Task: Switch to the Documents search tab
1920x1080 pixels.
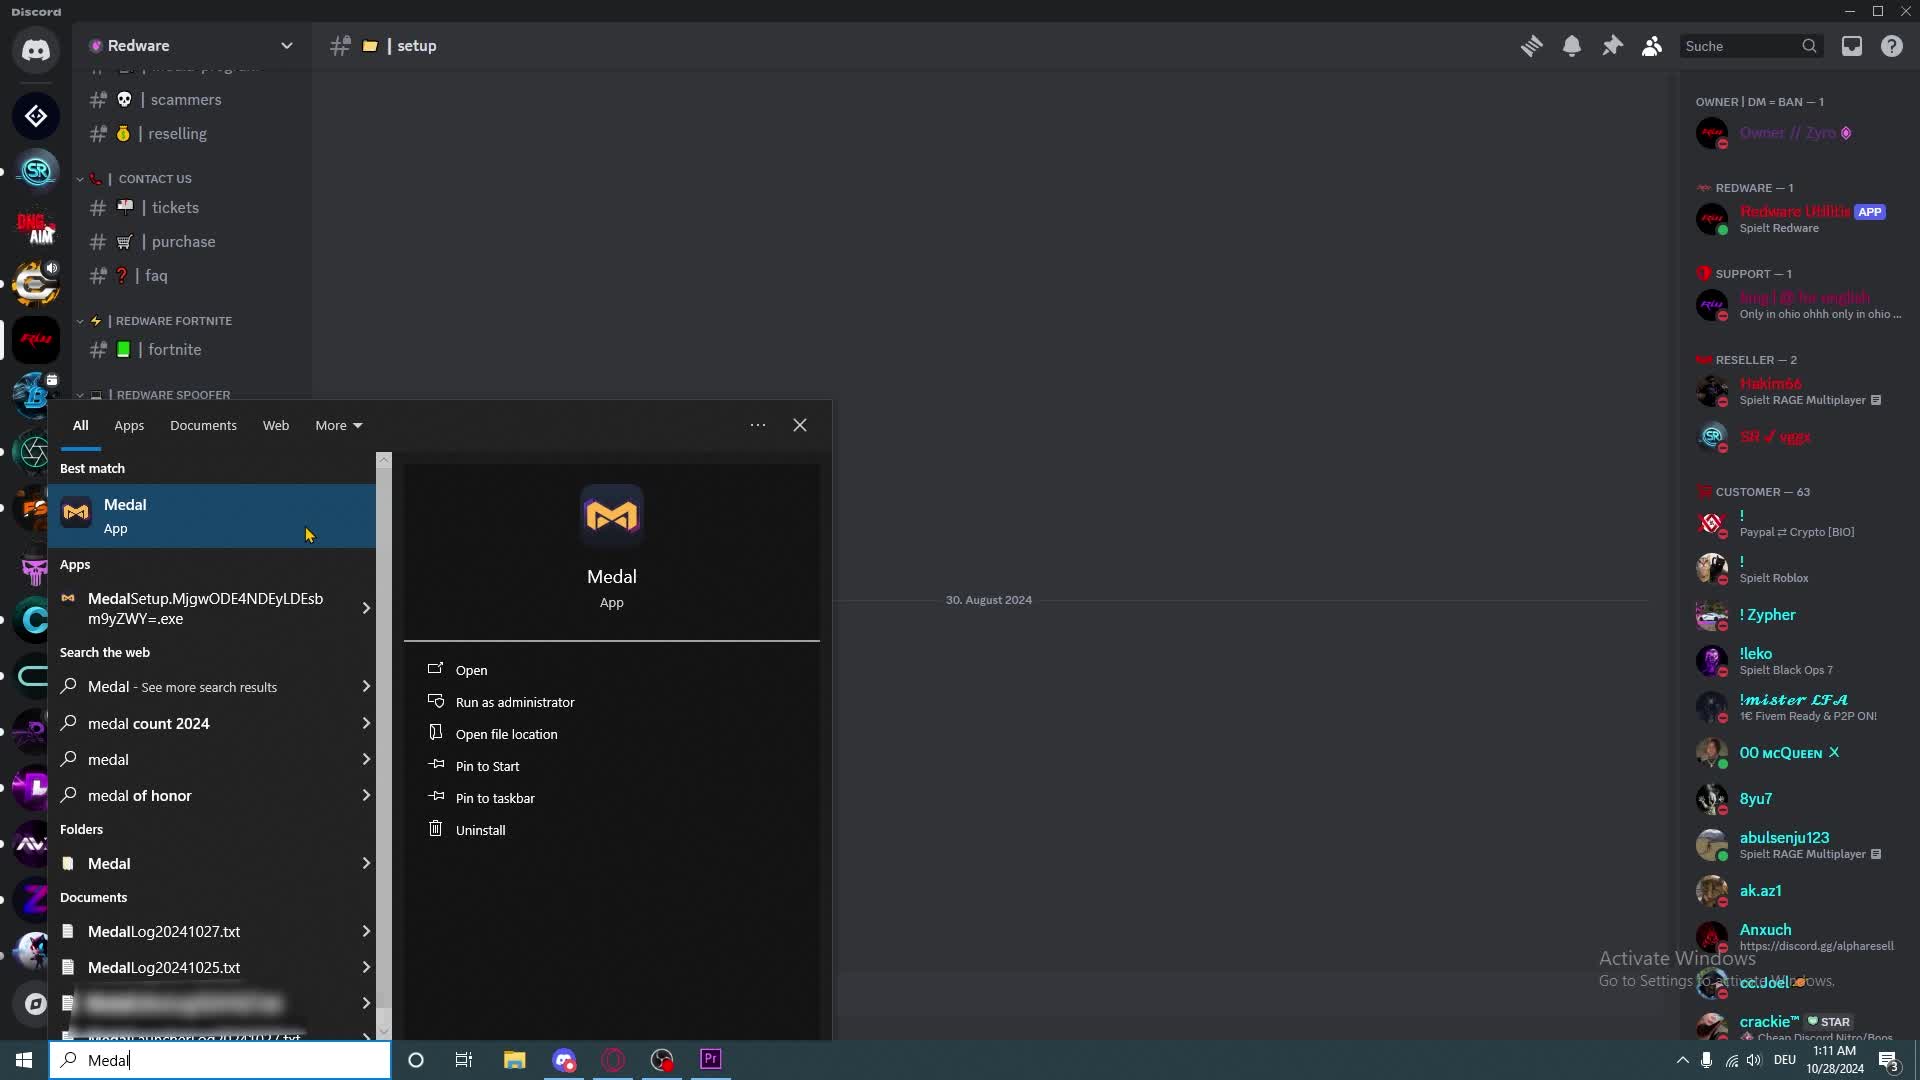Action: pyautogui.click(x=203, y=425)
